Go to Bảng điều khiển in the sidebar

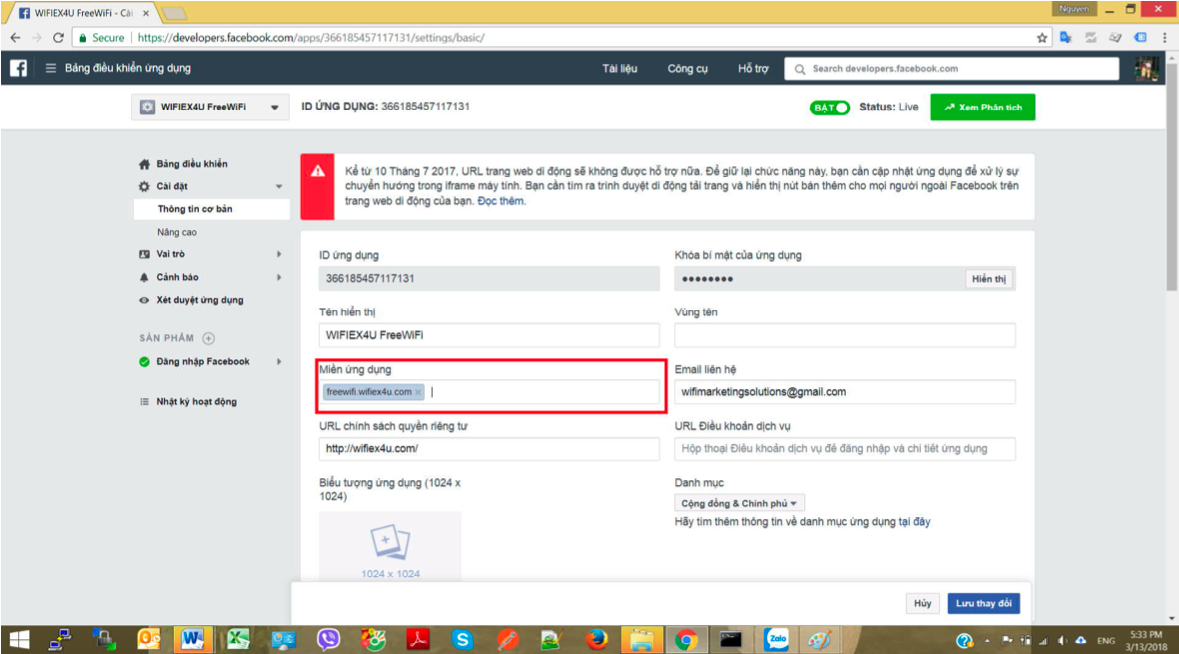(x=192, y=164)
